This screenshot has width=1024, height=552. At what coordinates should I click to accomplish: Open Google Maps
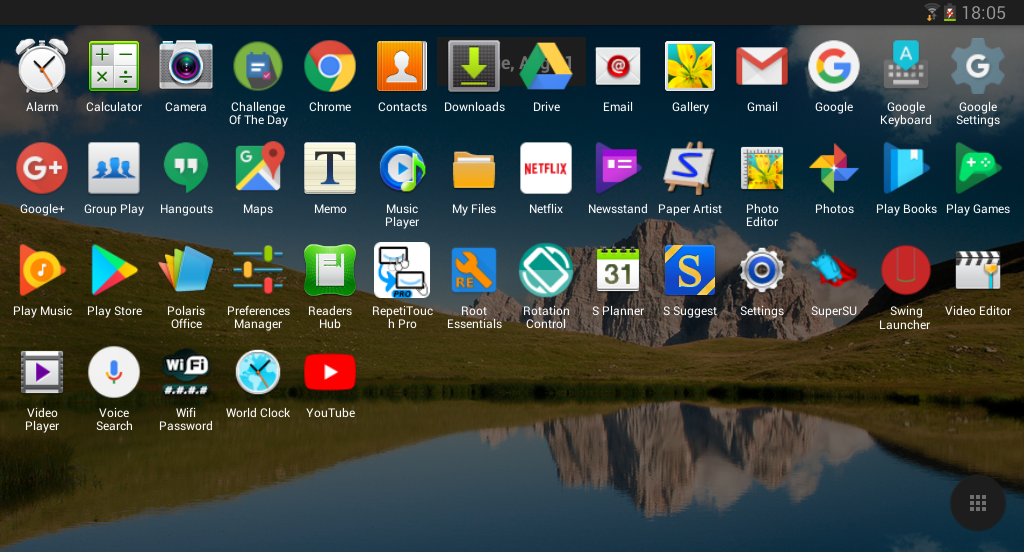[x=259, y=167]
